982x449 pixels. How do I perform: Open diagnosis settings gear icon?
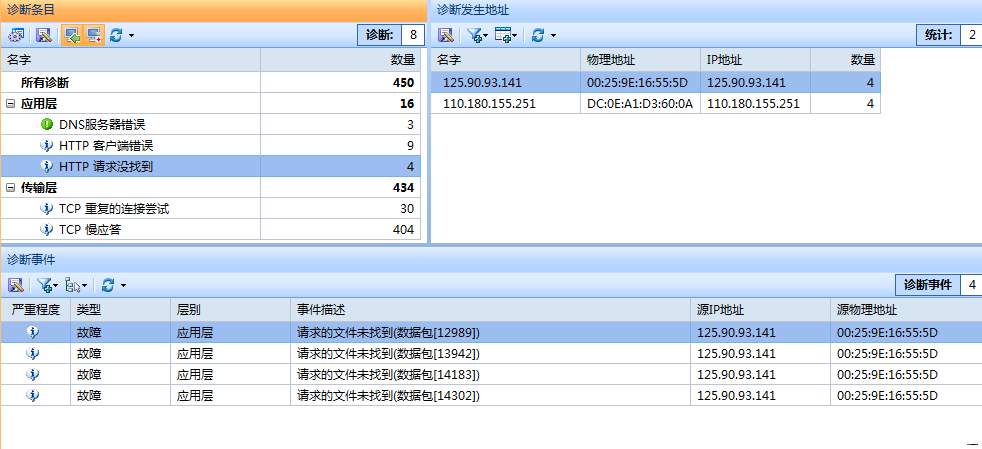pos(16,35)
